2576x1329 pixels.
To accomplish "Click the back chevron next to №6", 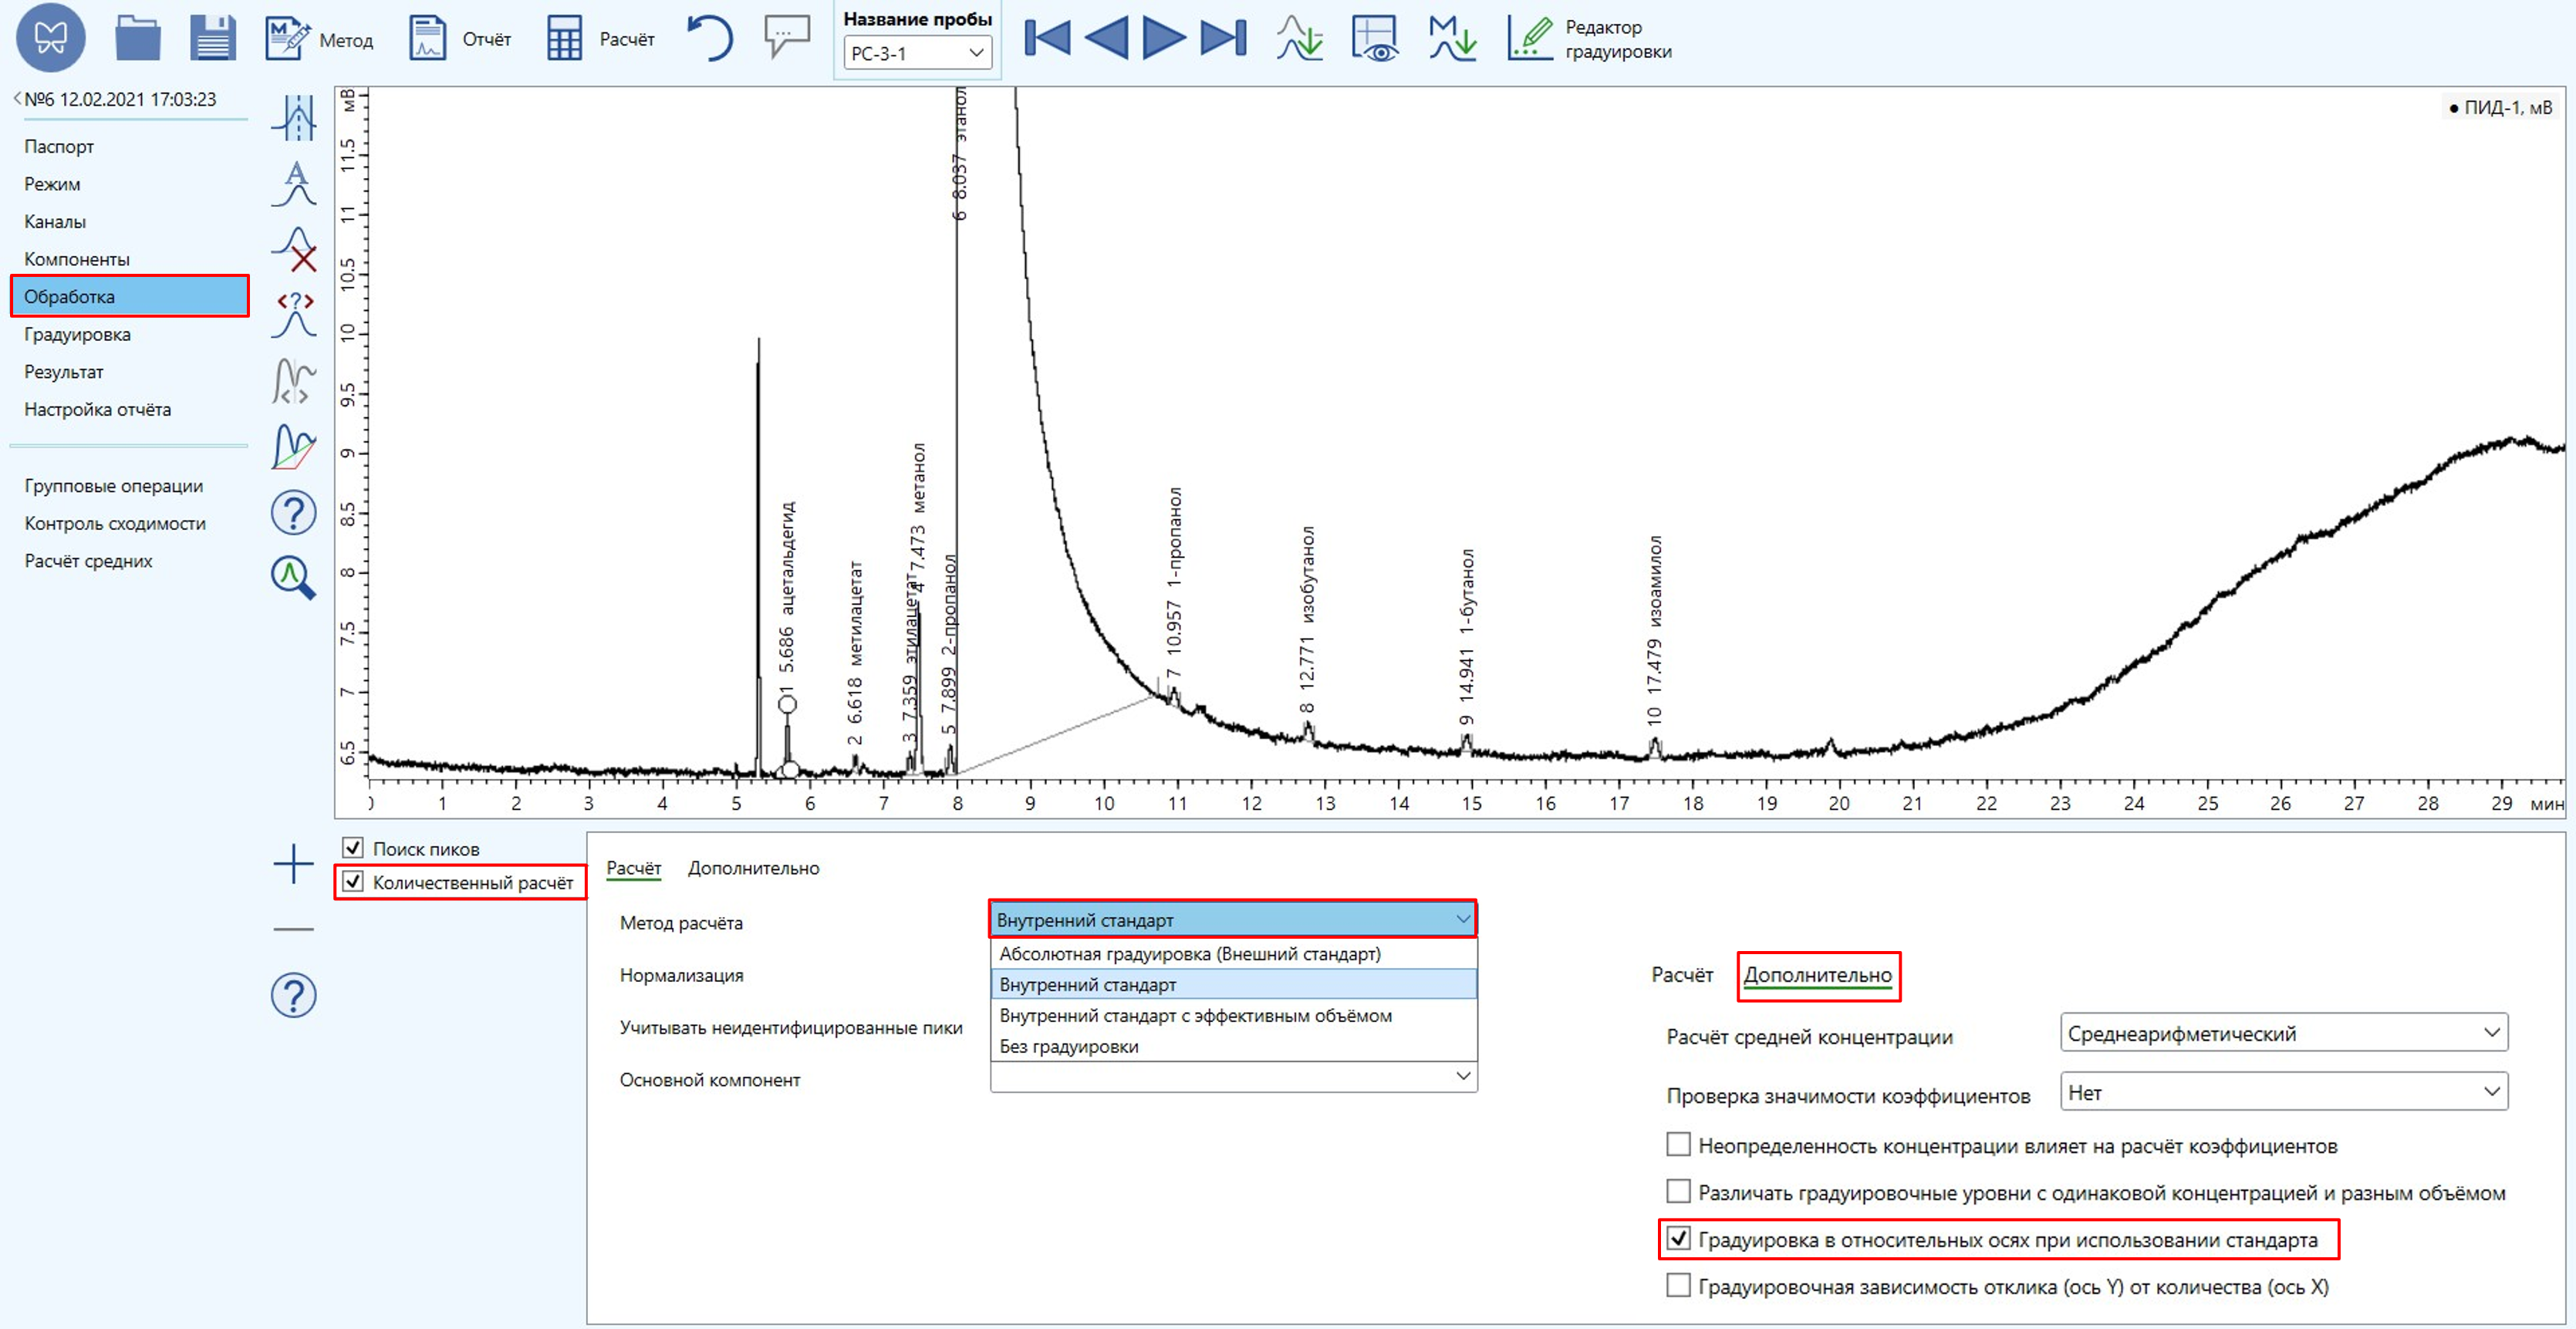I will [17, 98].
